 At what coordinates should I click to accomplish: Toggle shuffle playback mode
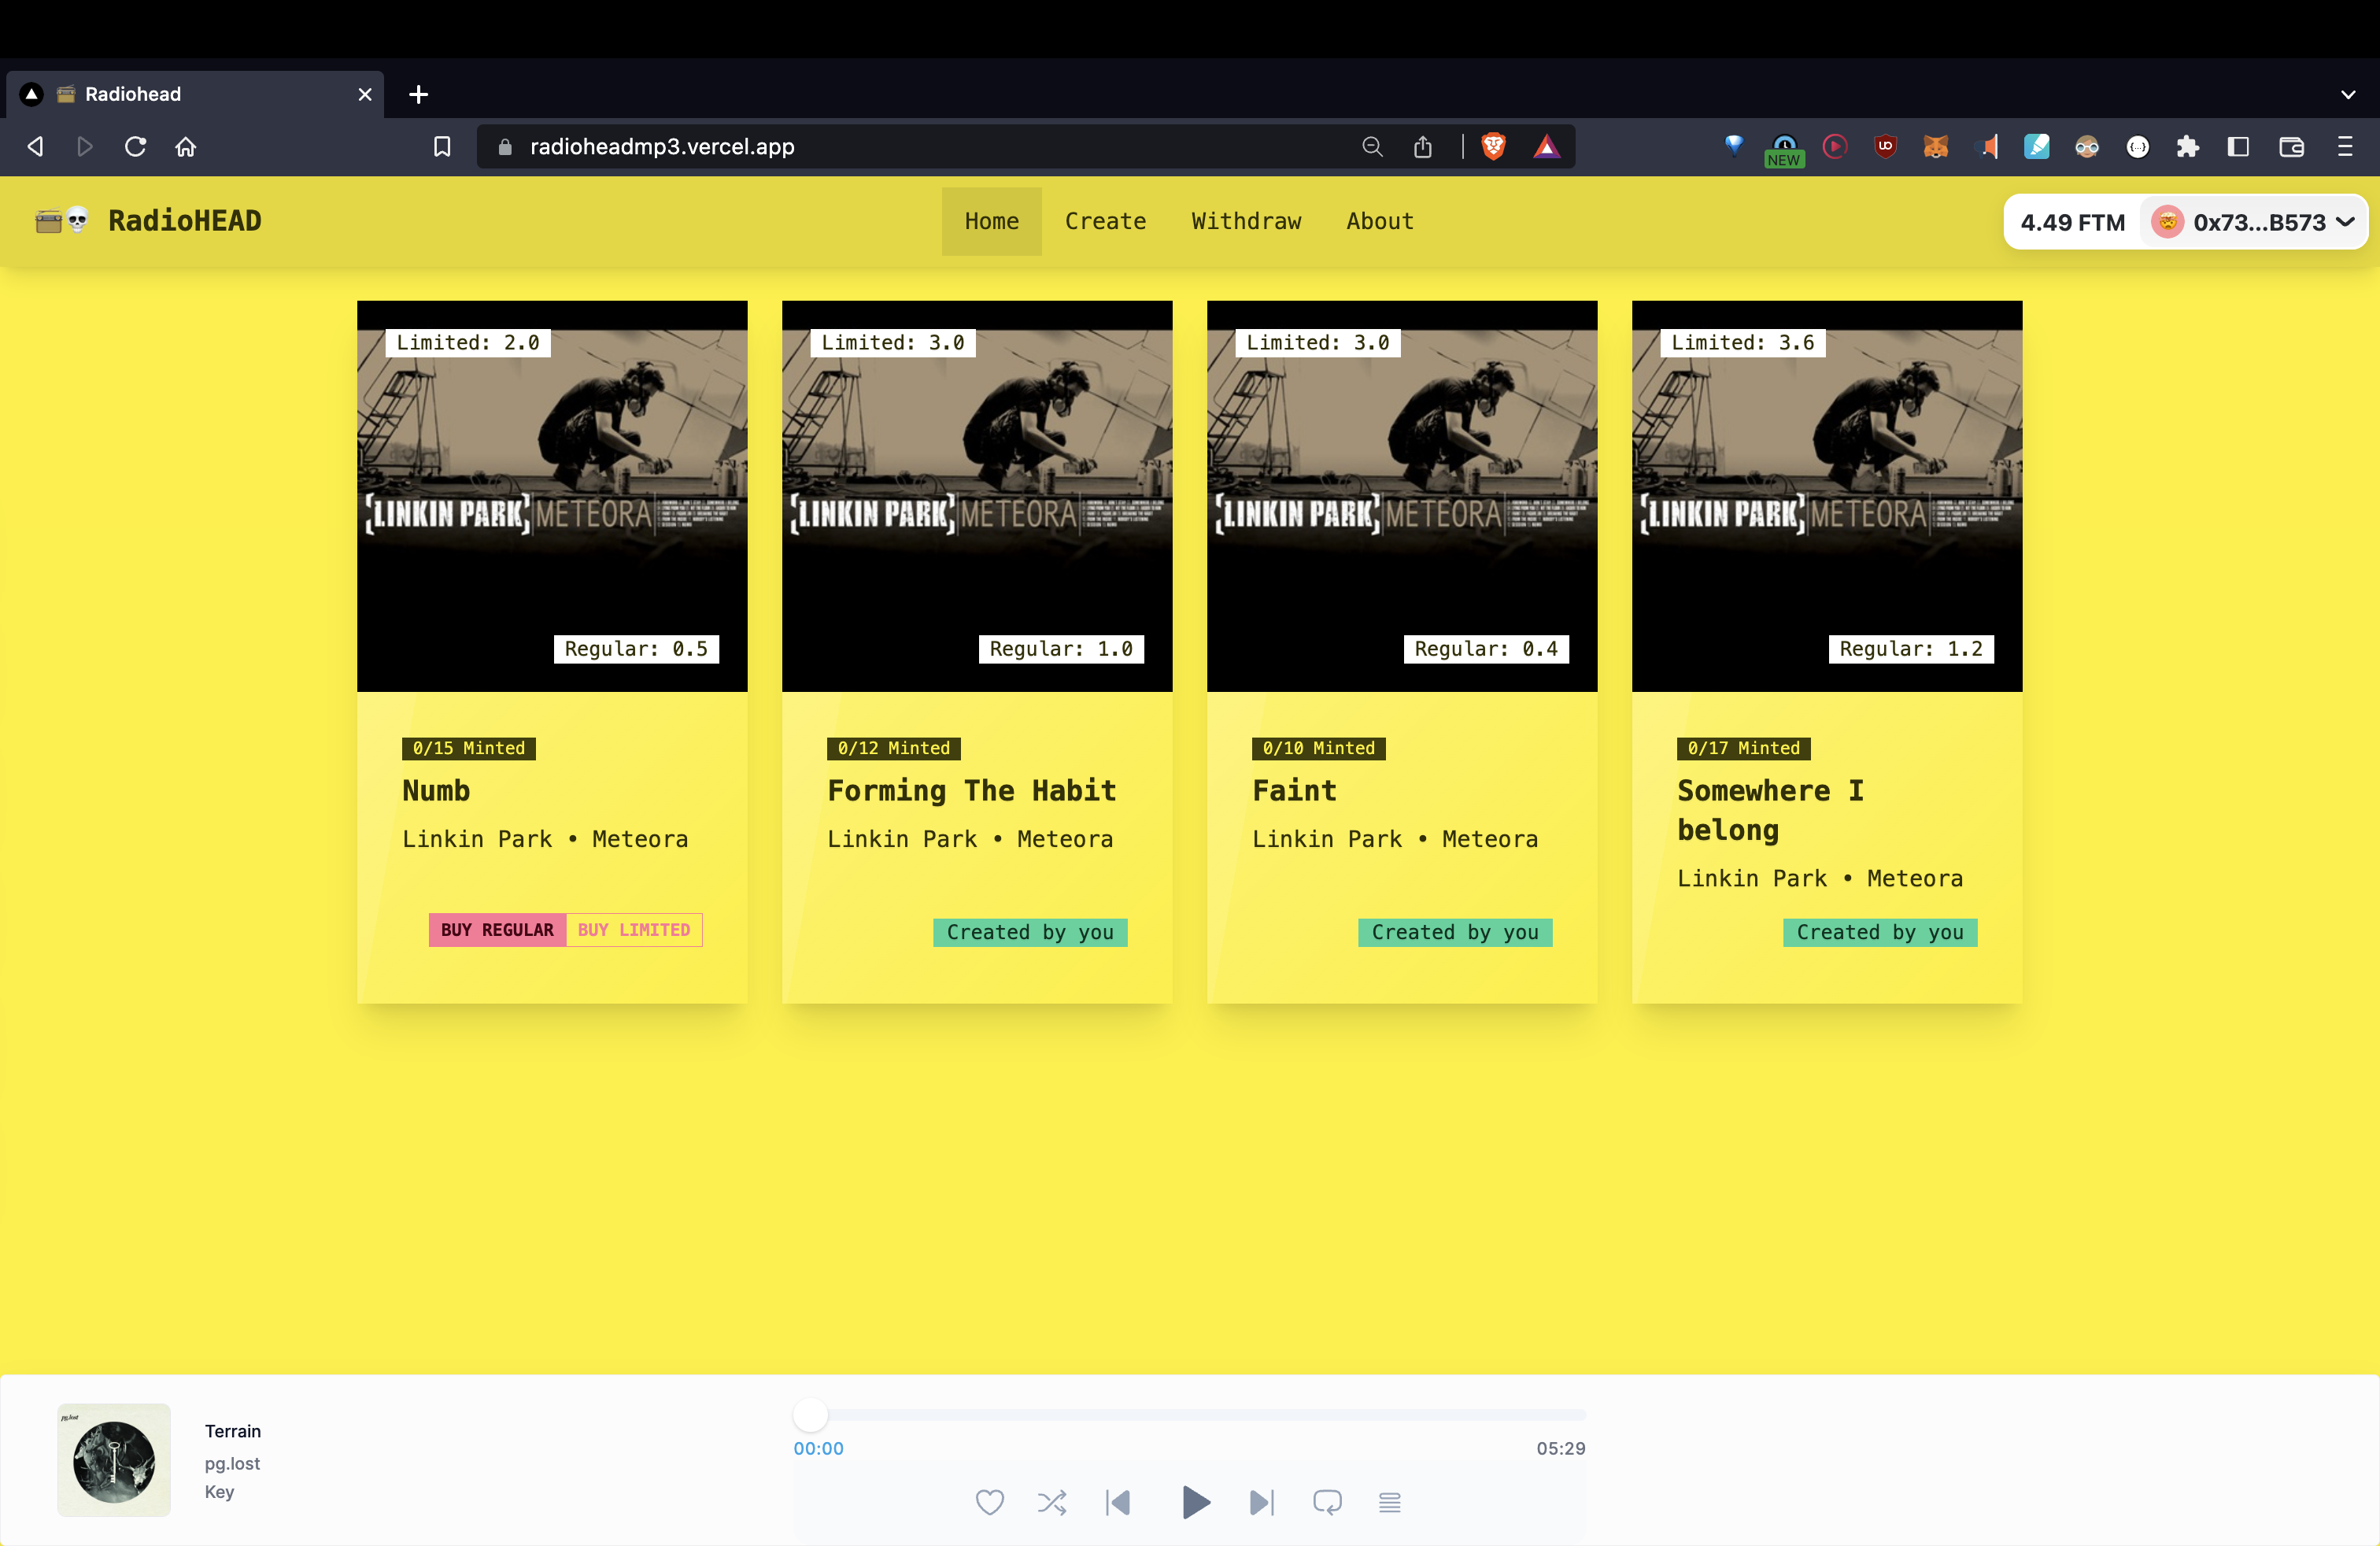[1052, 1502]
